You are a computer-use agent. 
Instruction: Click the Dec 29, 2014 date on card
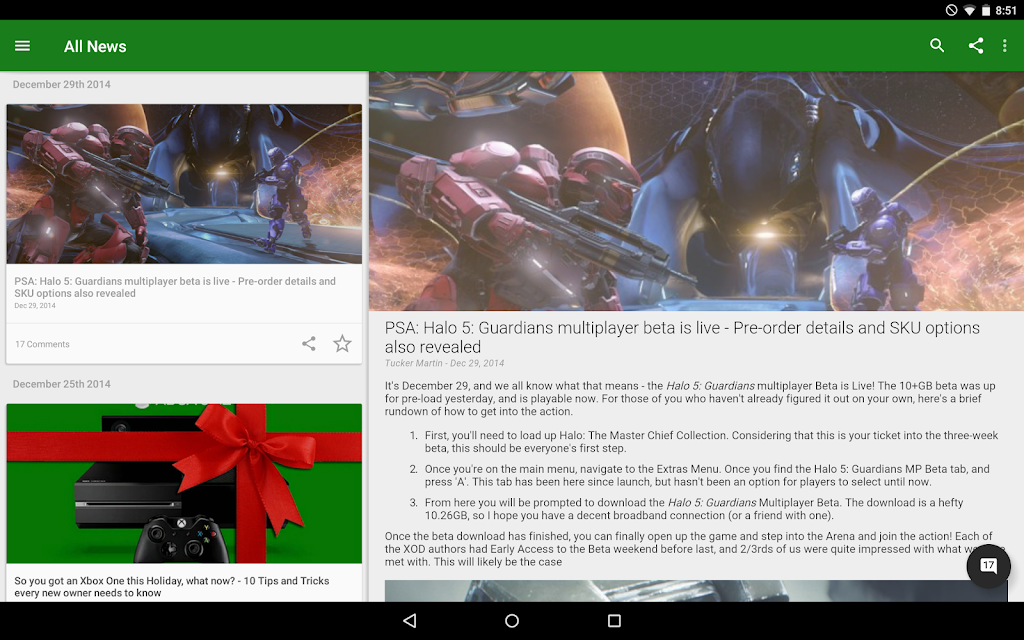pos(35,306)
